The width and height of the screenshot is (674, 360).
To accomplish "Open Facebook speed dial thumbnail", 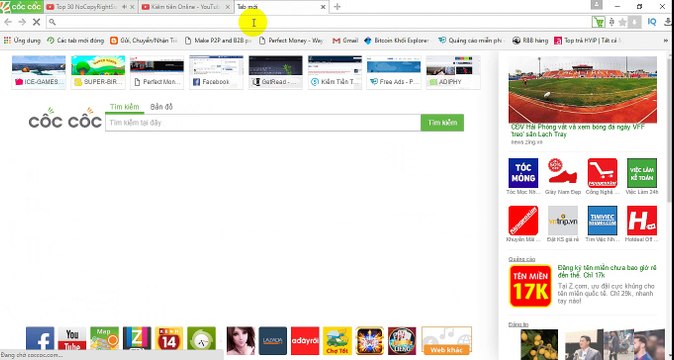I will pyautogui.click(x=216, y=72).
